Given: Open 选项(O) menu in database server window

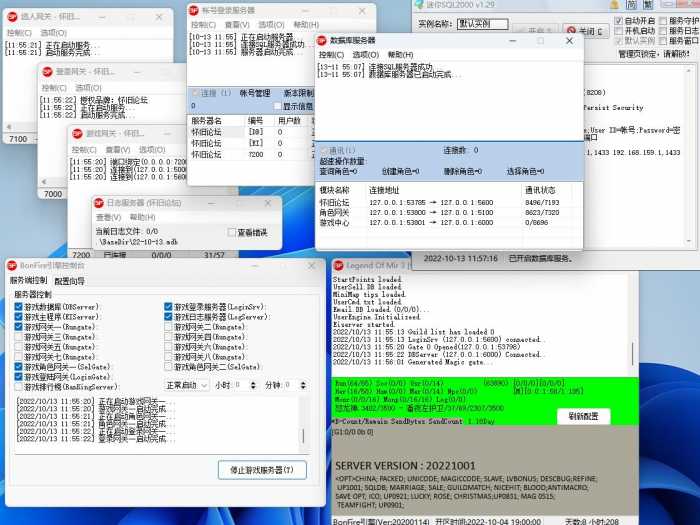Looking at the screenshot, I should [x=366, y=55].
